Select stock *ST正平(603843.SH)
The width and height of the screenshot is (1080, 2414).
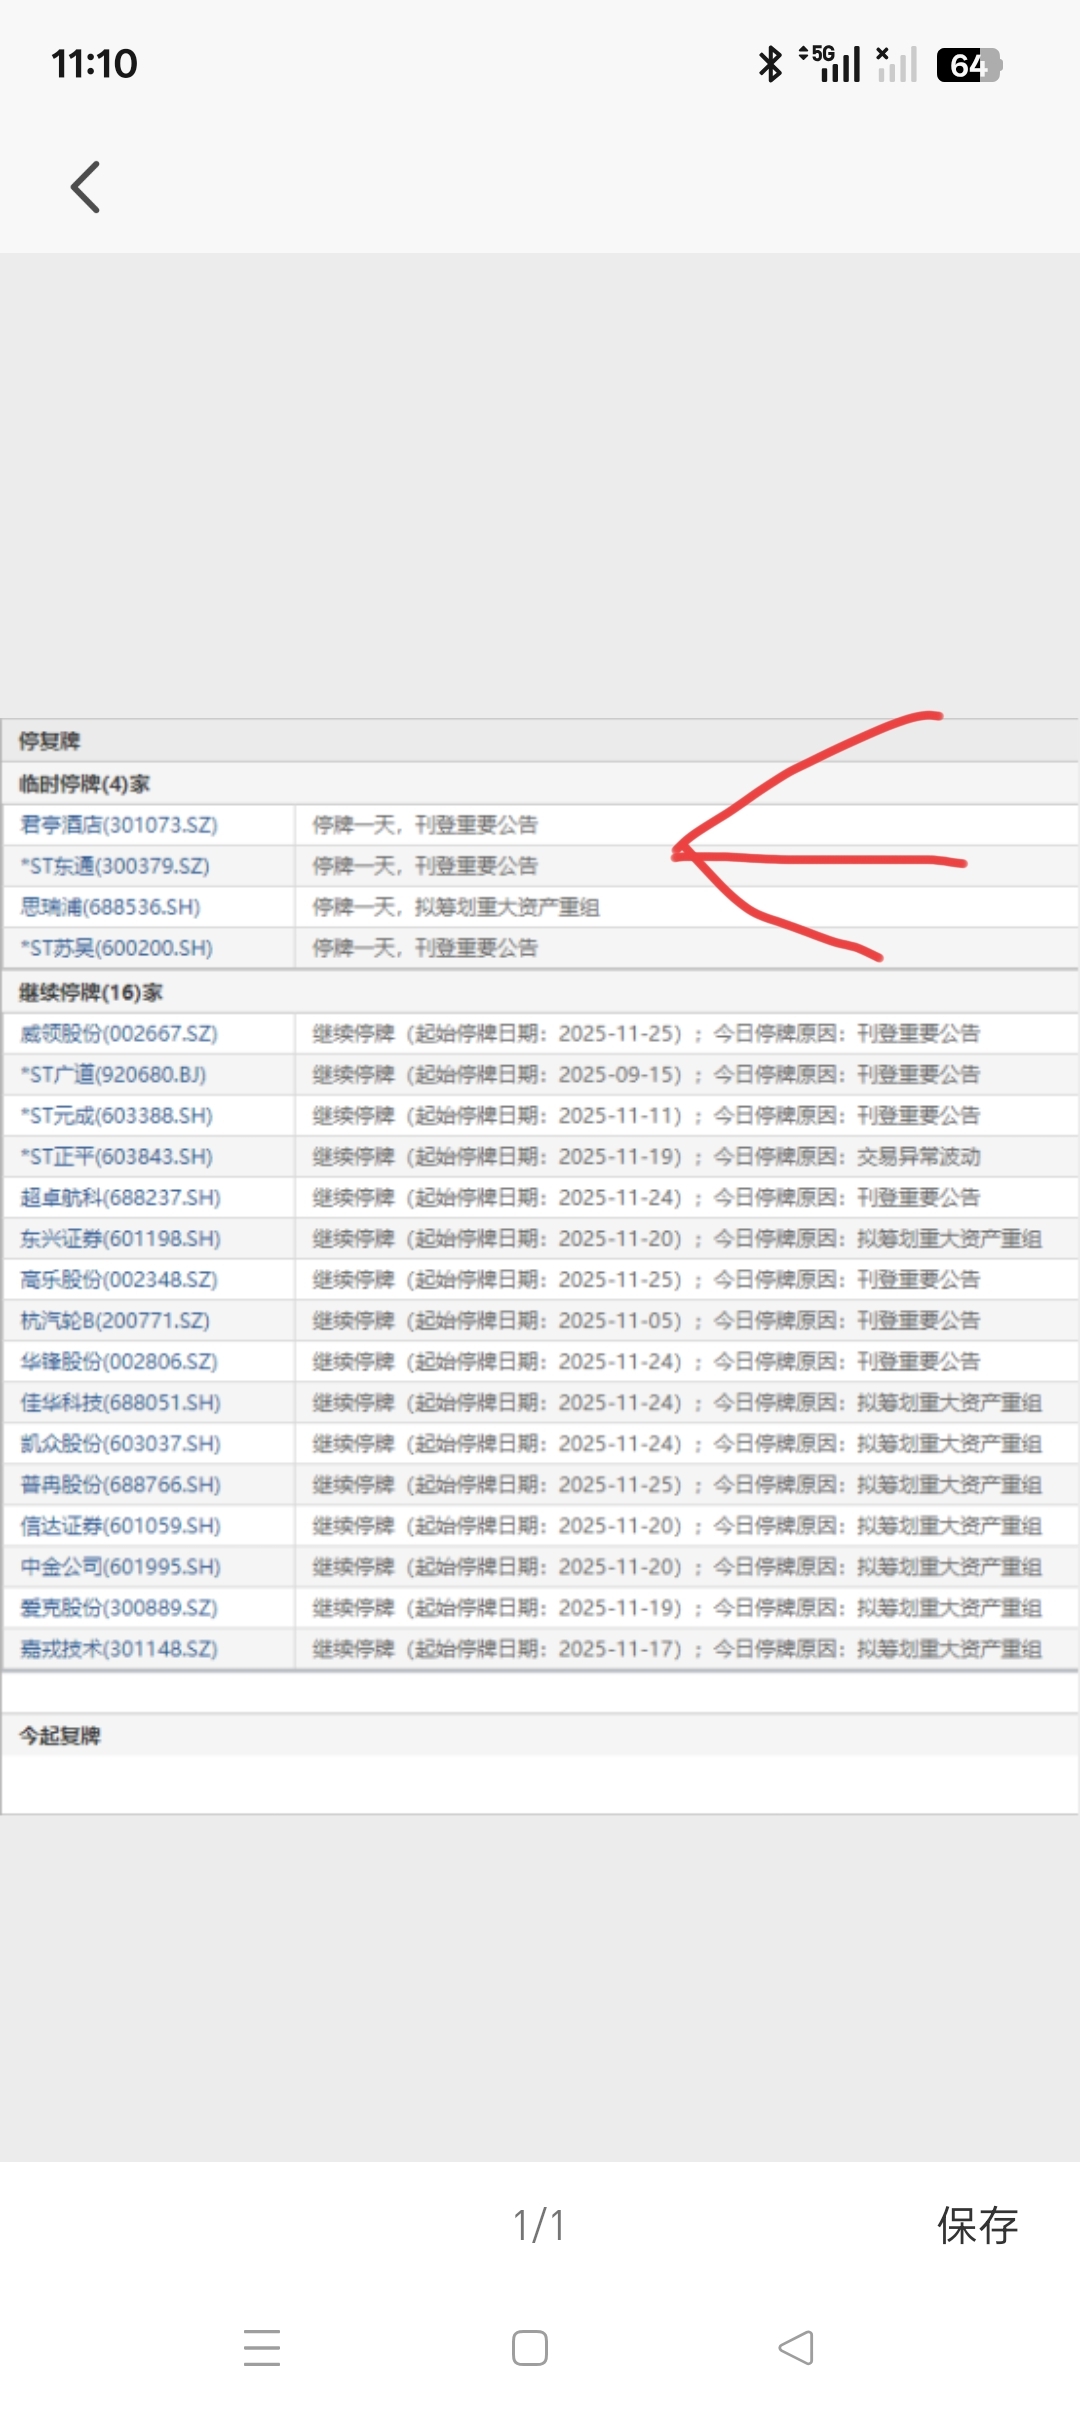[116, 1157]
